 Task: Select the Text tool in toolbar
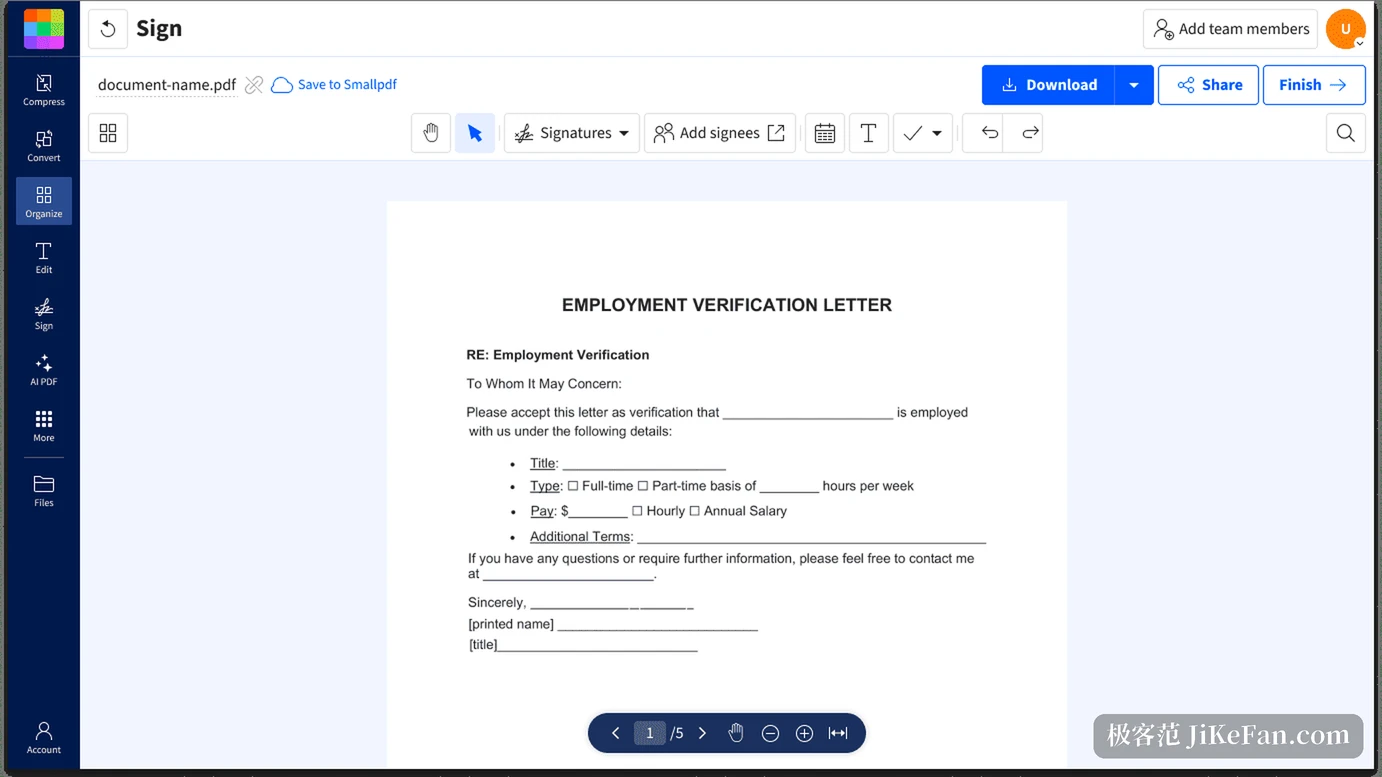[x=869, y=133]
